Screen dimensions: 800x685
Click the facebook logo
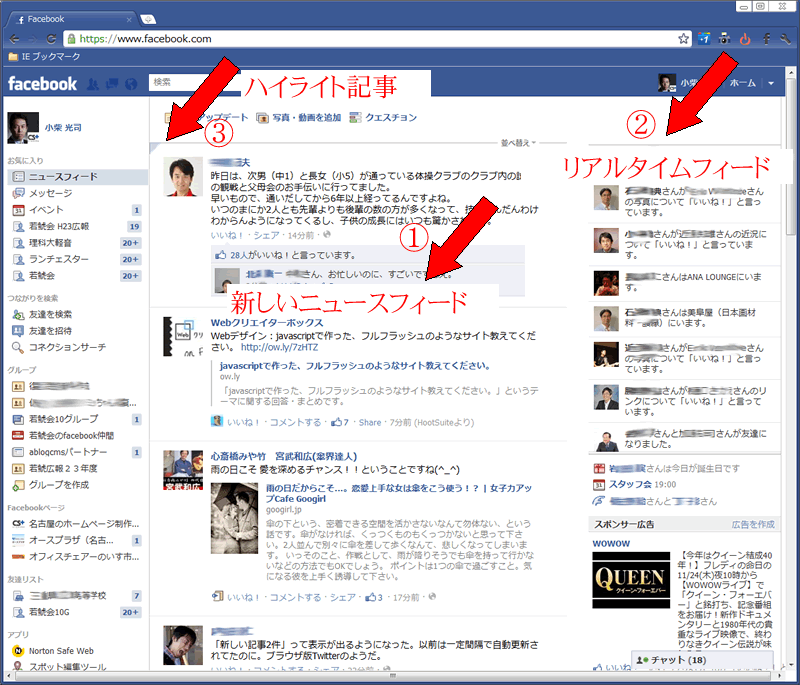click(42, 84)
